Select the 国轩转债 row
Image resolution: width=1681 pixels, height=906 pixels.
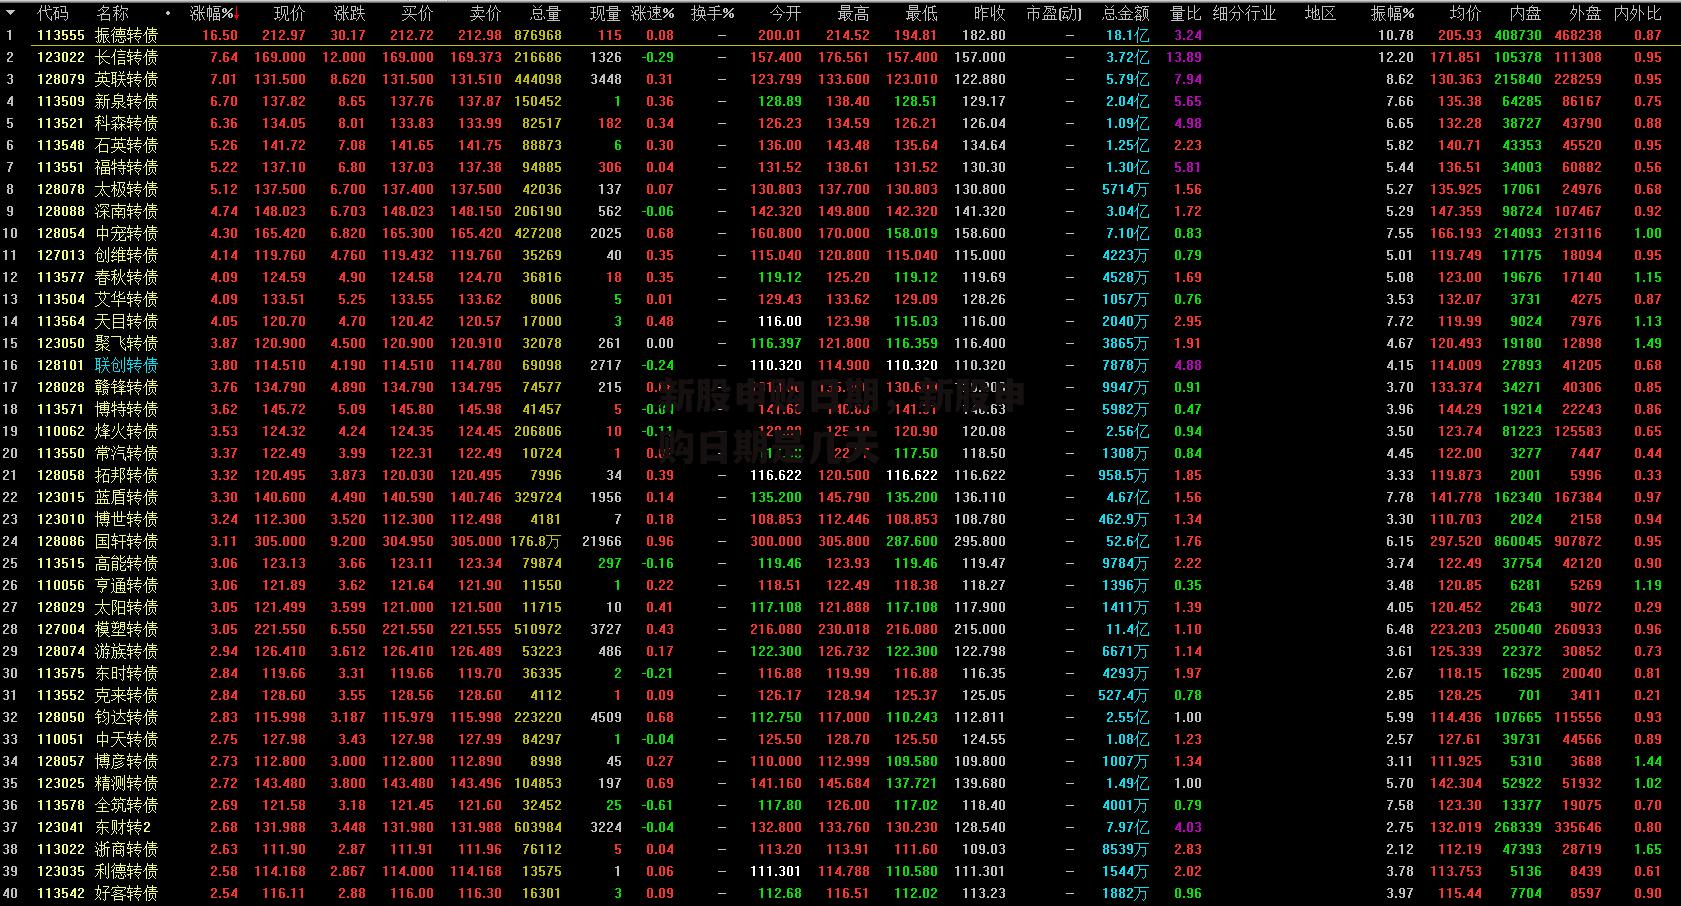tap(840, 541)
